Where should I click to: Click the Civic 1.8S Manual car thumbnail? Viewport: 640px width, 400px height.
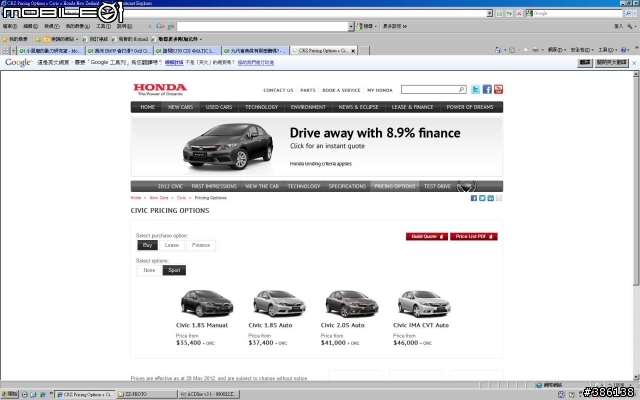207,303
